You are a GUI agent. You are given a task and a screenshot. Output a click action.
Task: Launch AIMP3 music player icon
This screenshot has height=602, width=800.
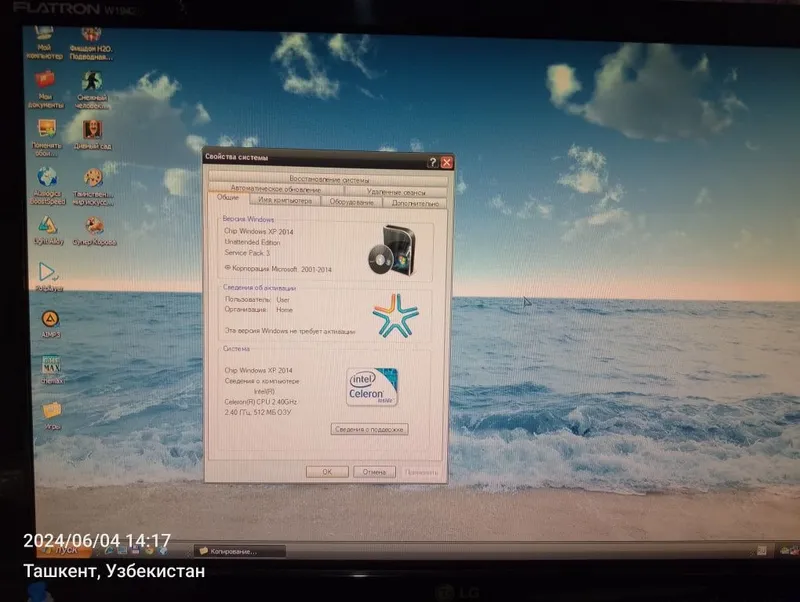pyautogui.click(x=51, y=324)
